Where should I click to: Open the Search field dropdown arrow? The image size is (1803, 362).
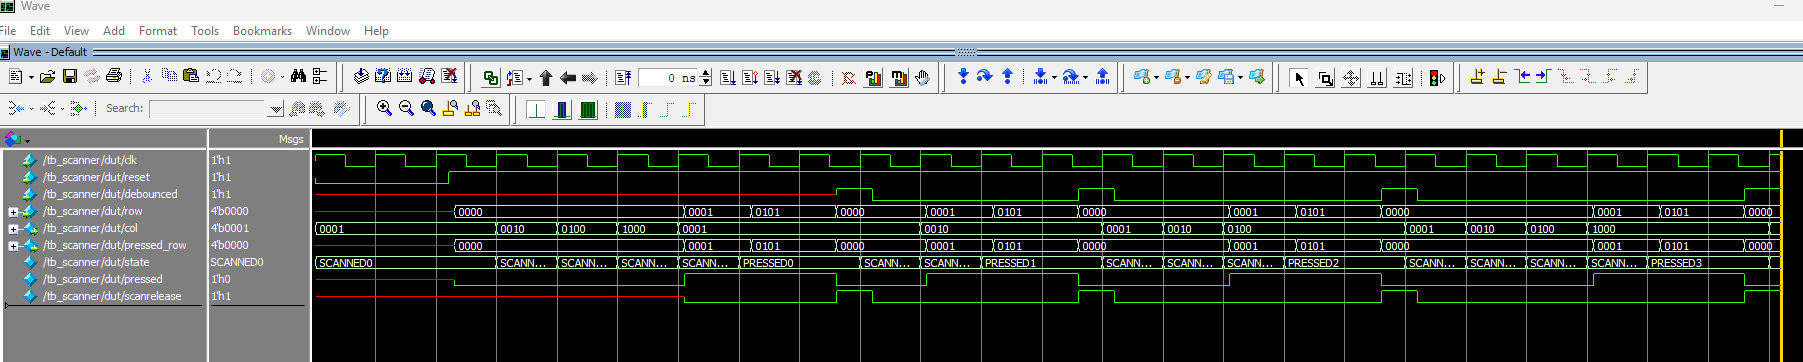point(276,108)
